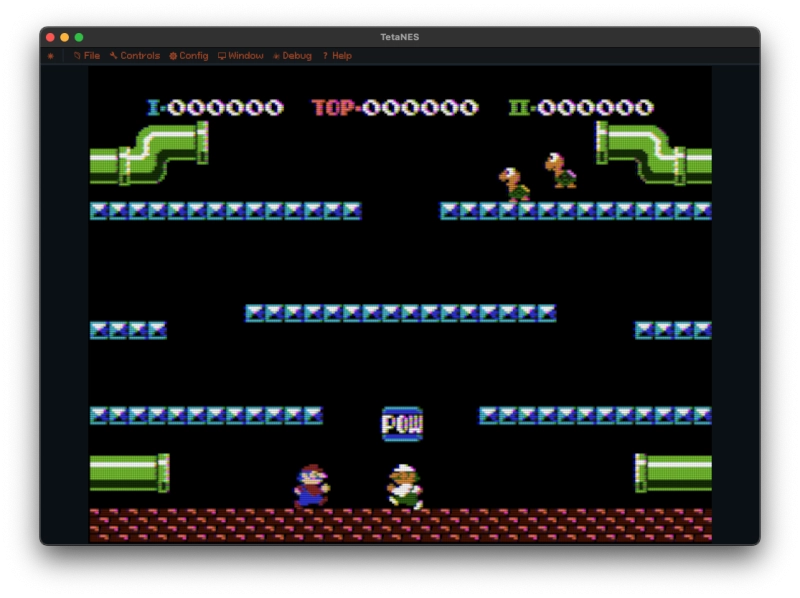Screen dimensions: 800x598
Task: Minimize the window using yellow button
Action: [x=64, y=37]
